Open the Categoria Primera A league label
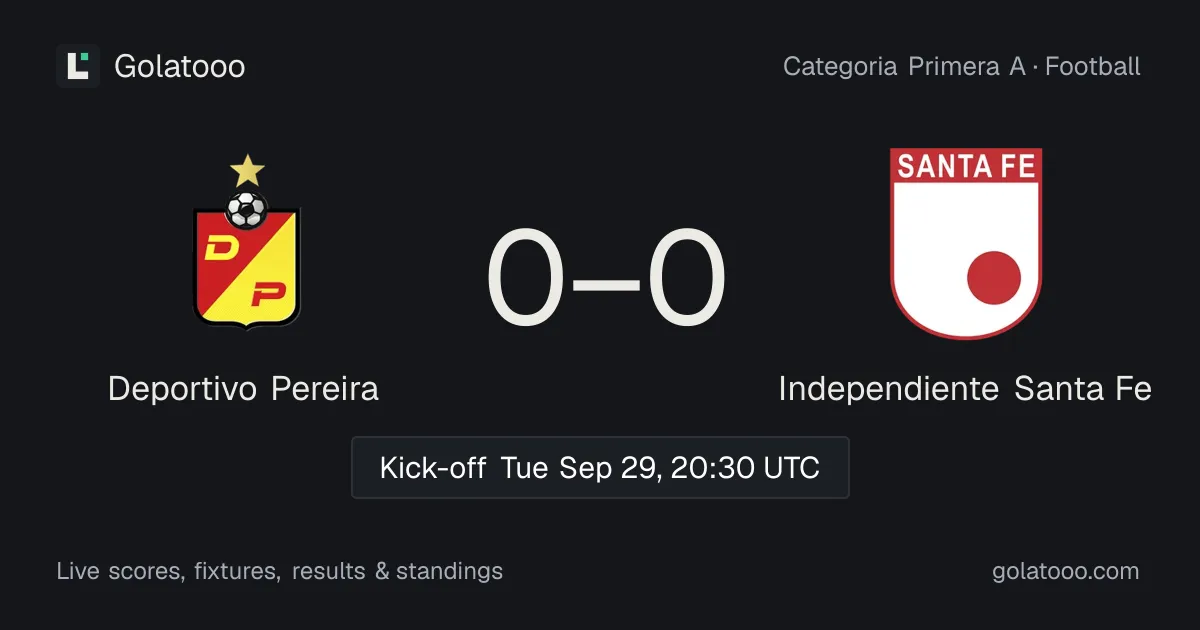 [905, 67]
